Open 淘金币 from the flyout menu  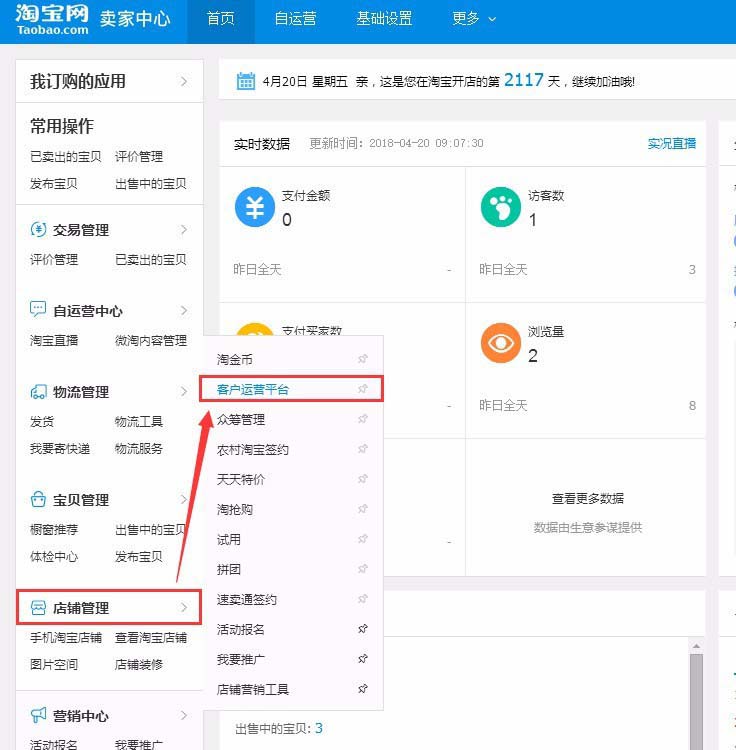click(234, 359)
